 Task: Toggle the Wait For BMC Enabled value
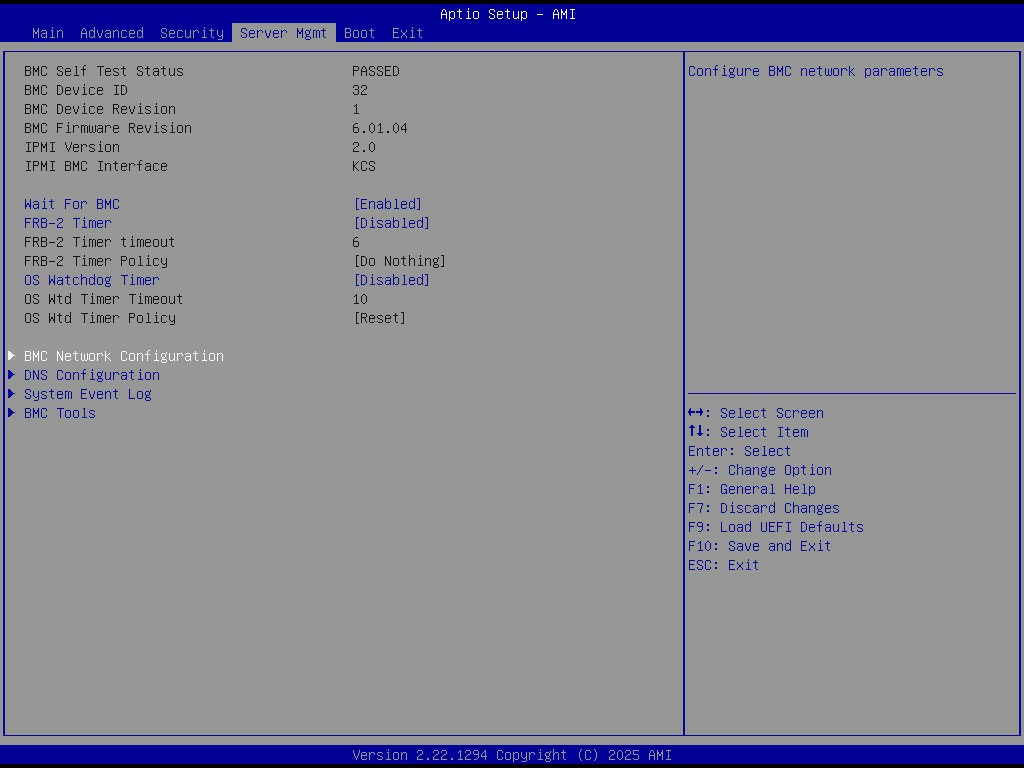[x=388, y=204]
